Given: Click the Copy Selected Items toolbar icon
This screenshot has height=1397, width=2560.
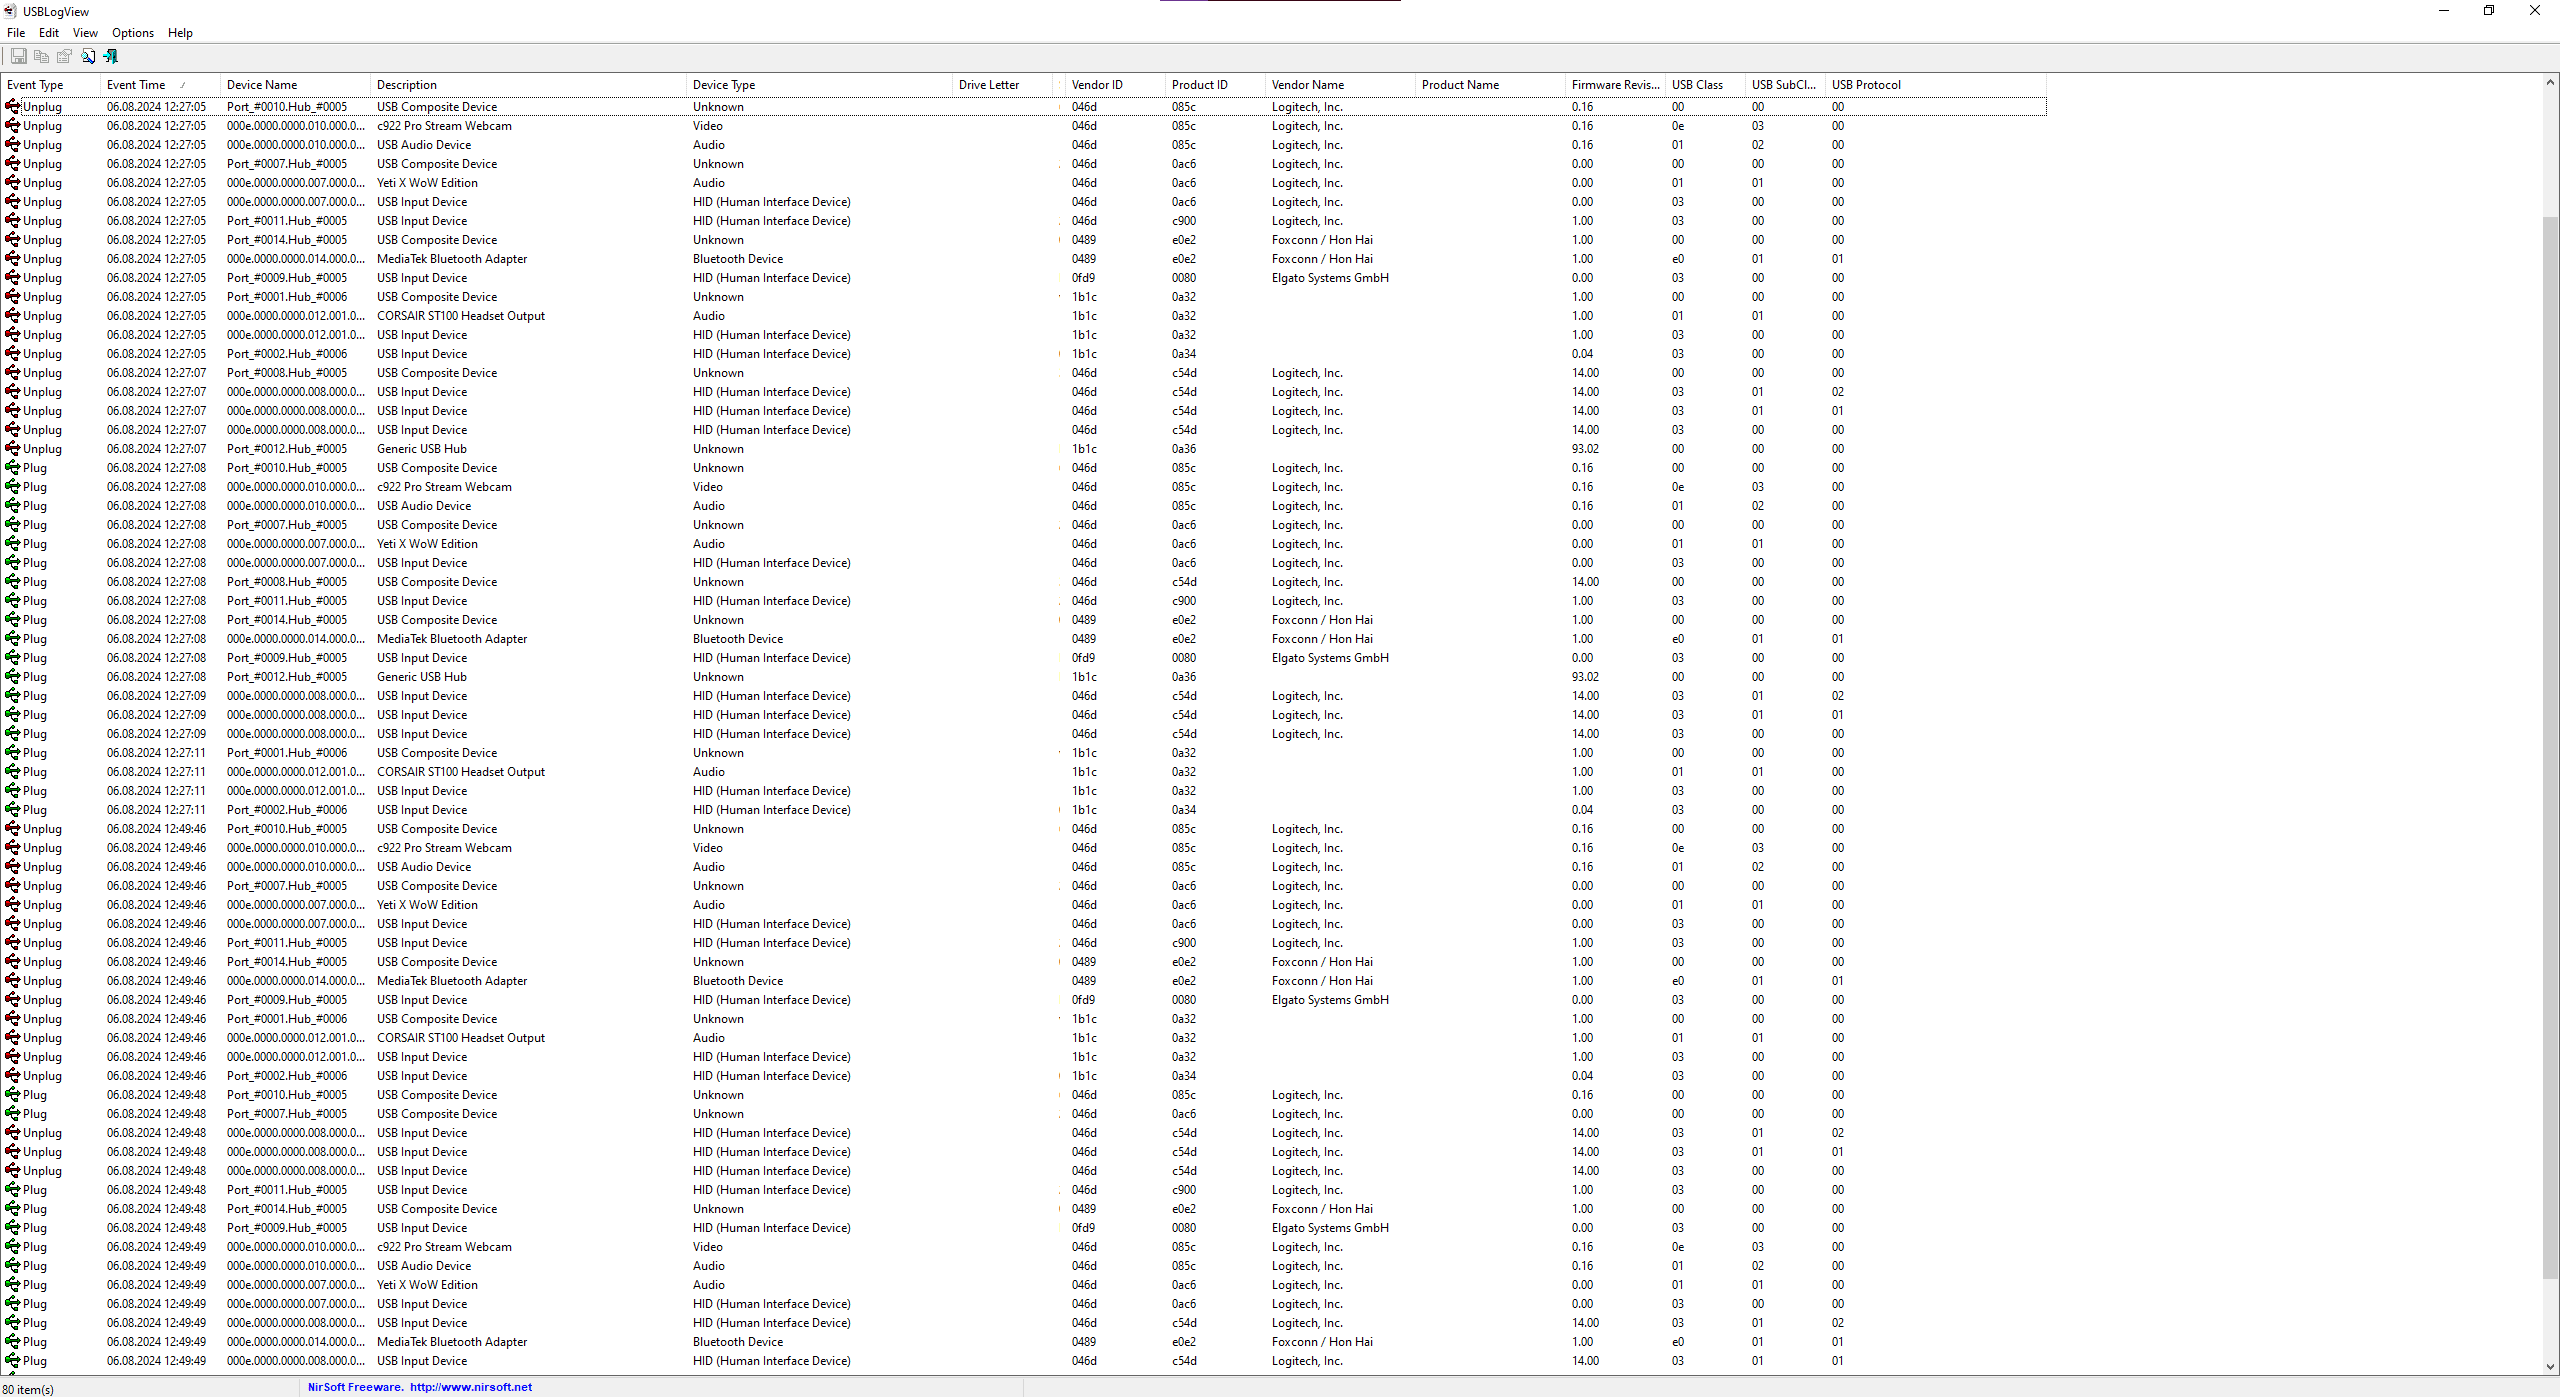Looking at the screenshot, I should pos(41,56).
